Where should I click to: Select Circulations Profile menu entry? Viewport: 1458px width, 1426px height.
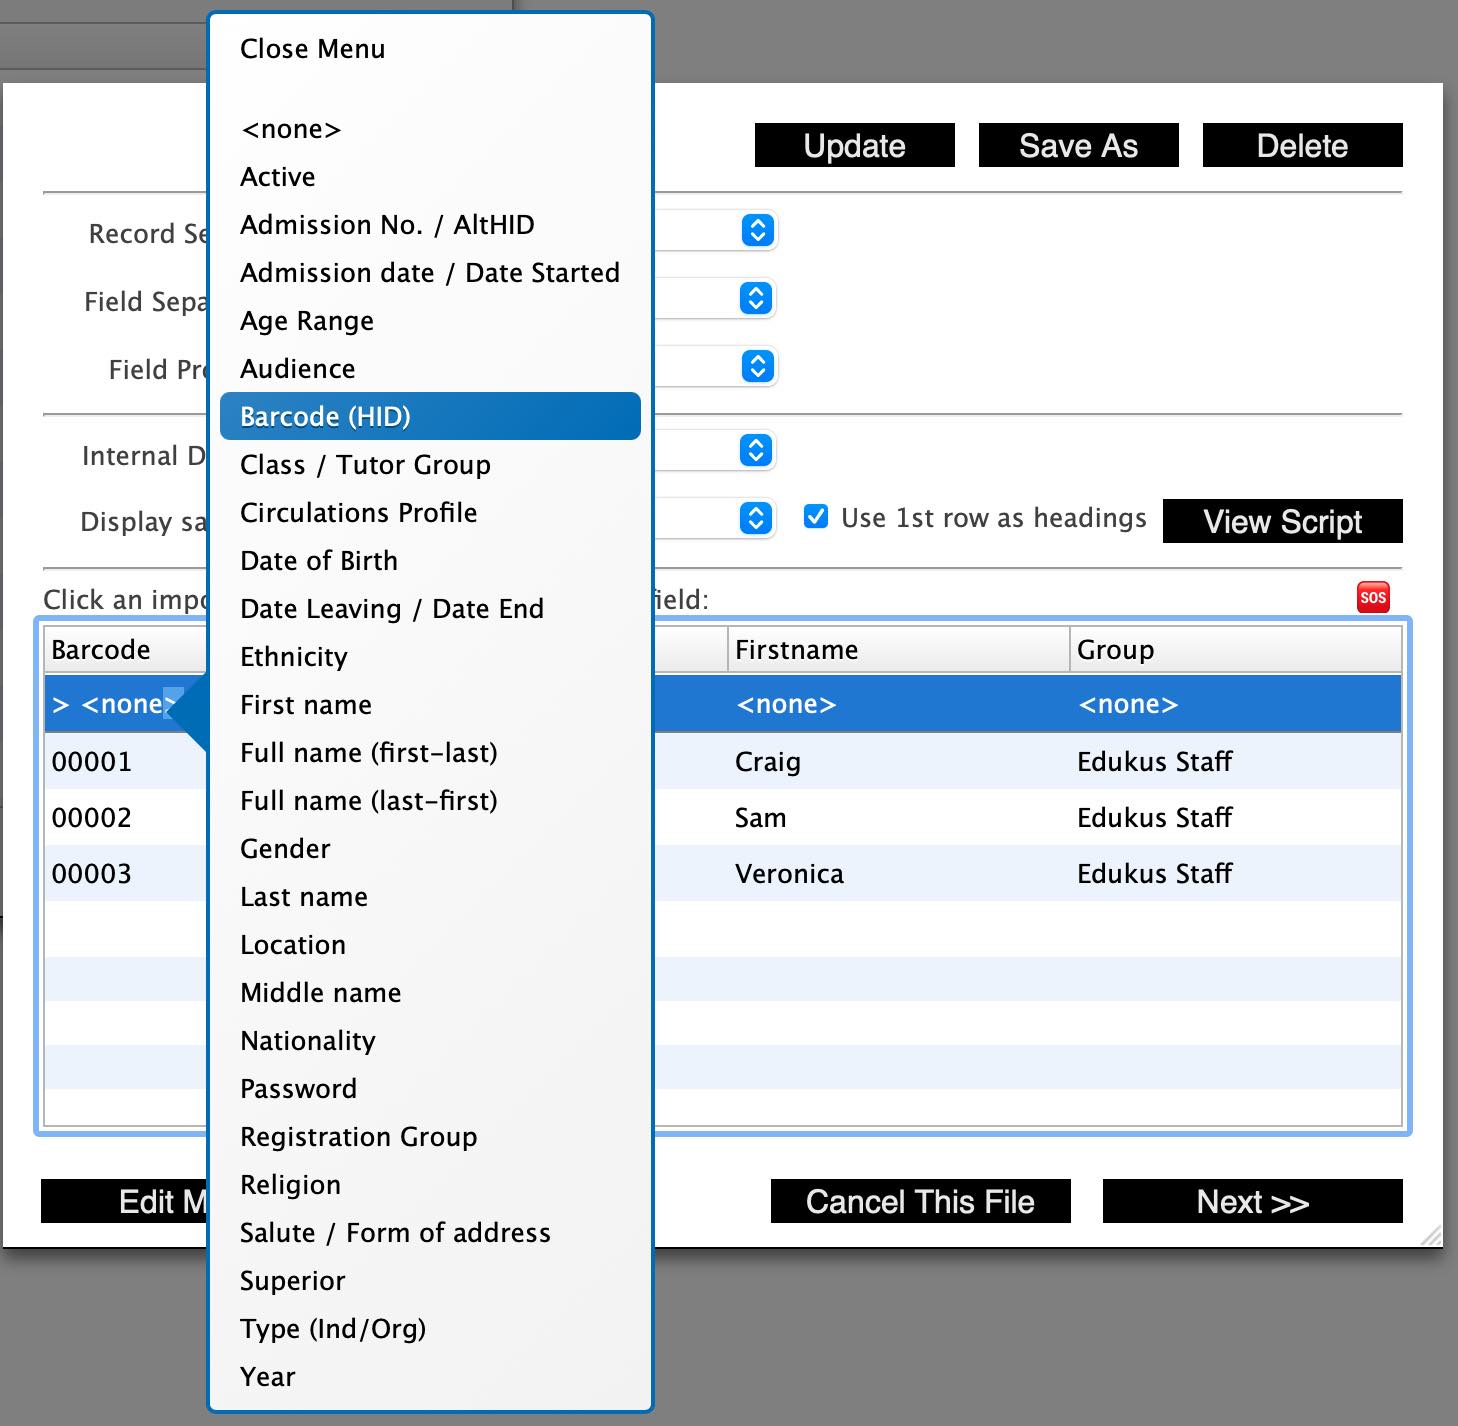[x=430, y=513]
